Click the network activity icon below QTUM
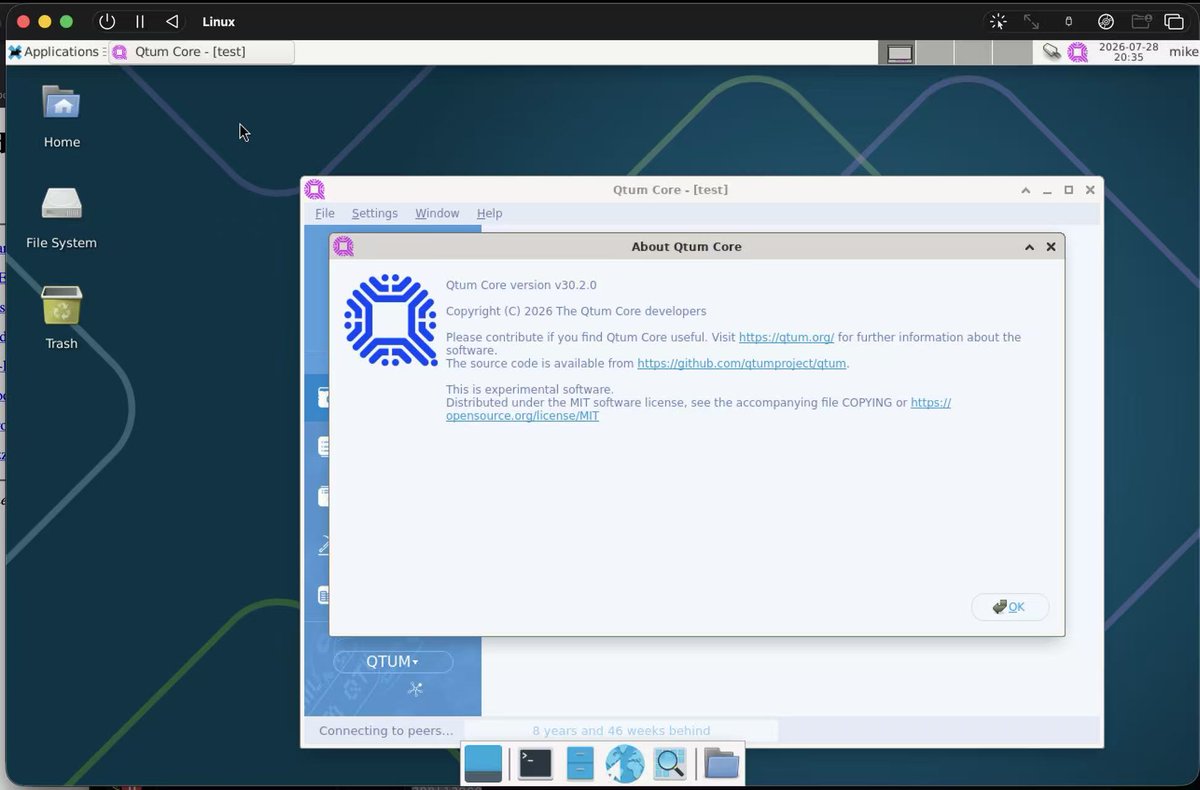The height and width of the screenshot is (790, 1200). click(416, 689)
